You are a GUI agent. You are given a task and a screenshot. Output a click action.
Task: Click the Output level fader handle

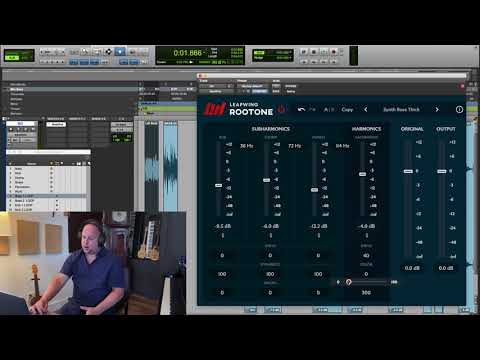[442, 171]
